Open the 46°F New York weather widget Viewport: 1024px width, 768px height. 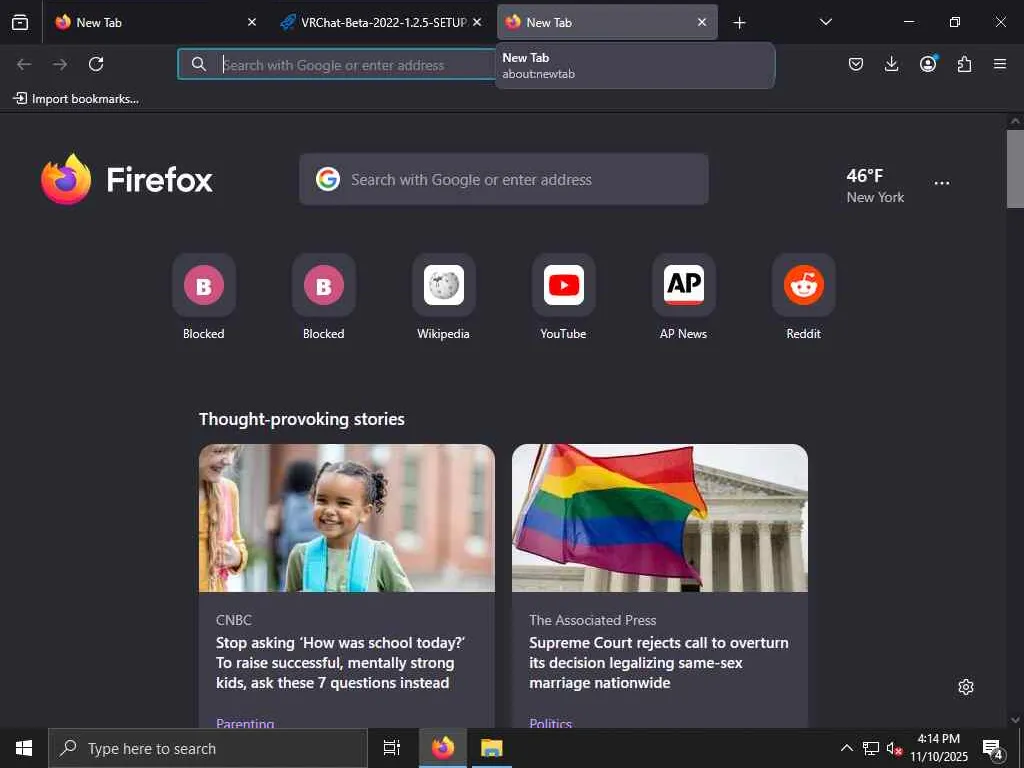pos(875,185)
